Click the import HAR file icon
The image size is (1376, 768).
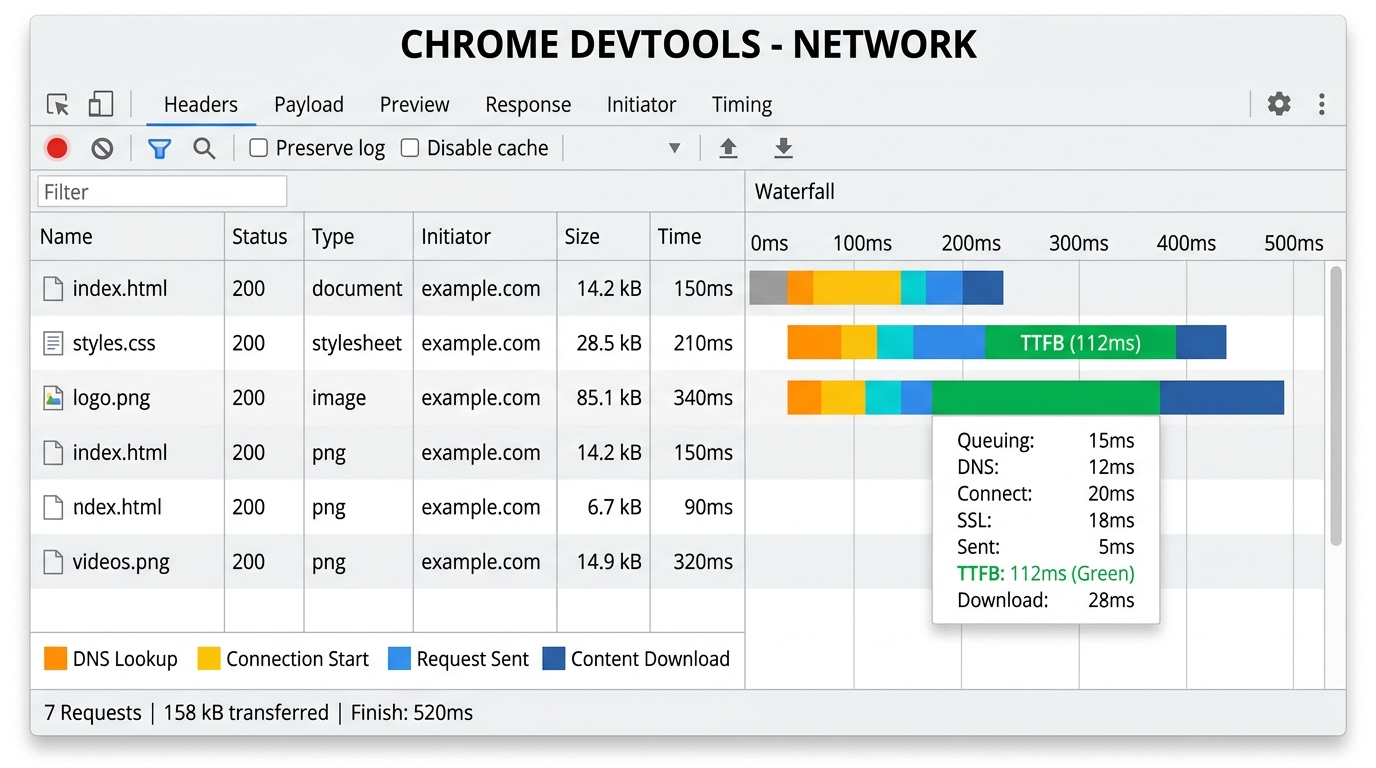pyautogui.click(x=728, y=147)
